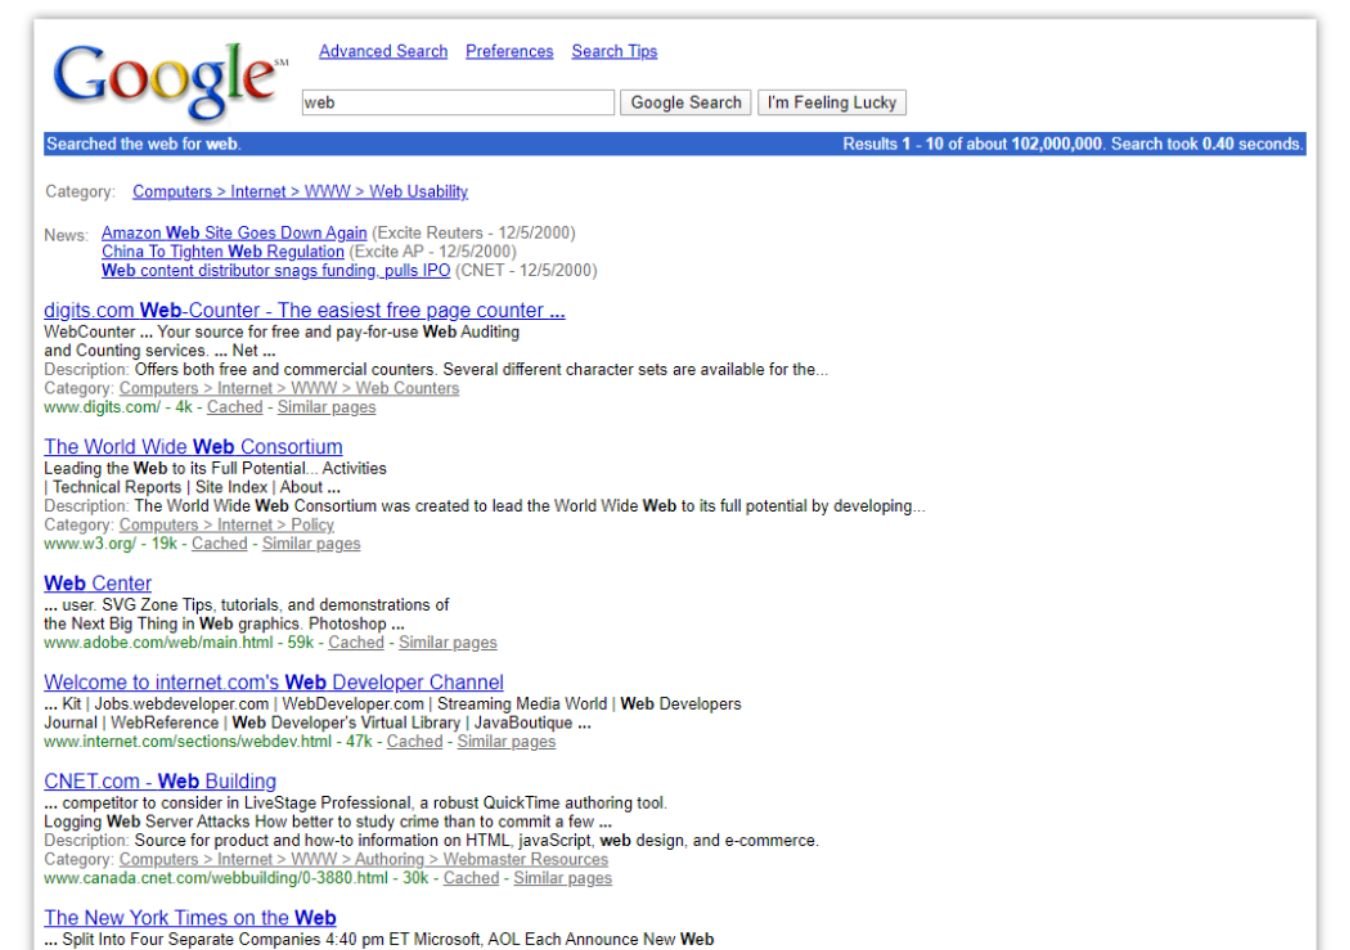This screenshot has height=950, width=1350.
Task: Open The New York Times on the Web
Action: click(190, 918)
